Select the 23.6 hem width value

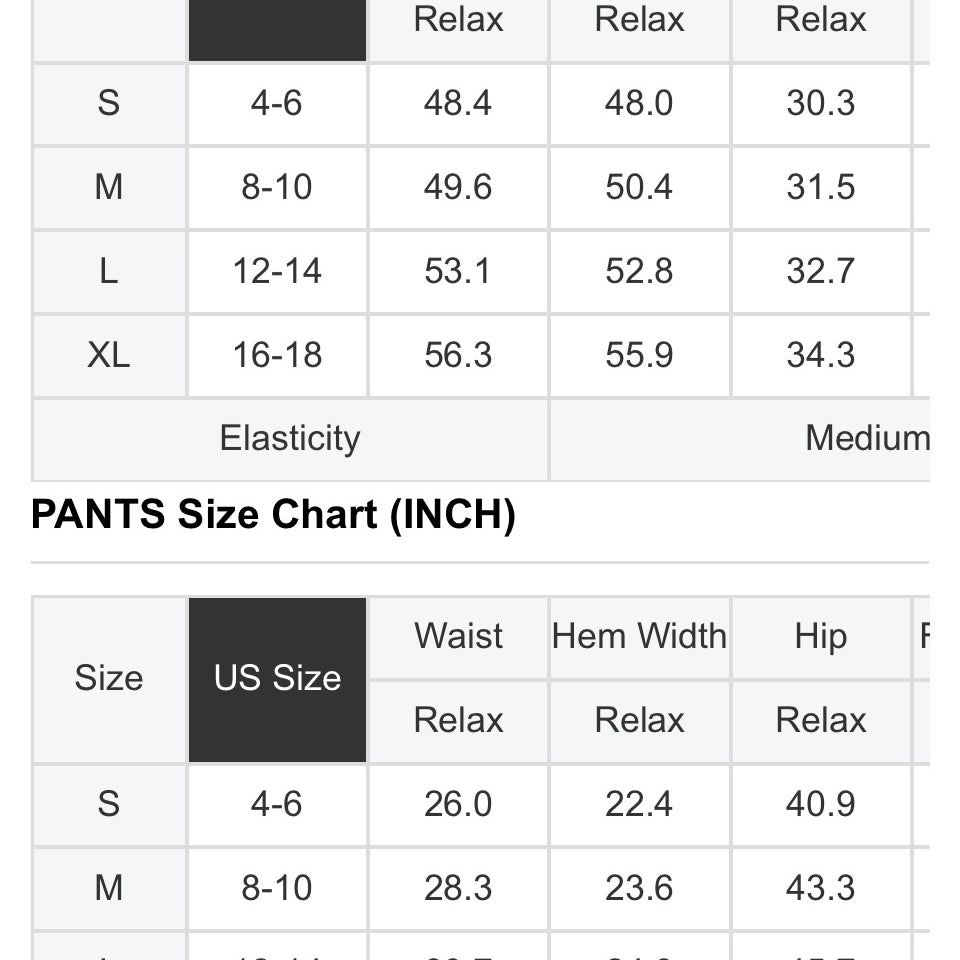[639, 888]
